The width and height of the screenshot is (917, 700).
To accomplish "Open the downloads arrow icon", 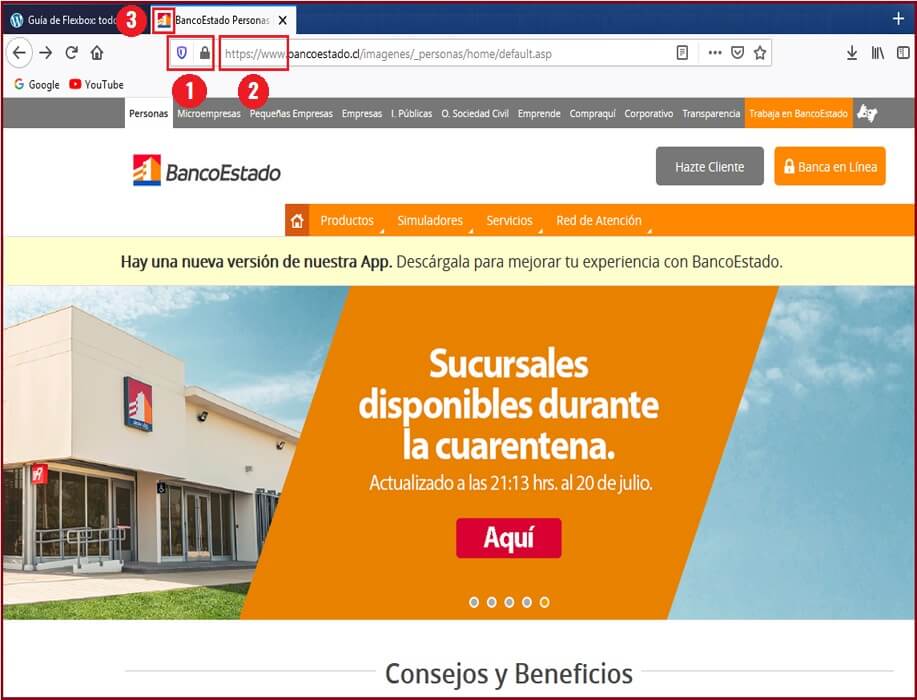I will tap(852, 53).
